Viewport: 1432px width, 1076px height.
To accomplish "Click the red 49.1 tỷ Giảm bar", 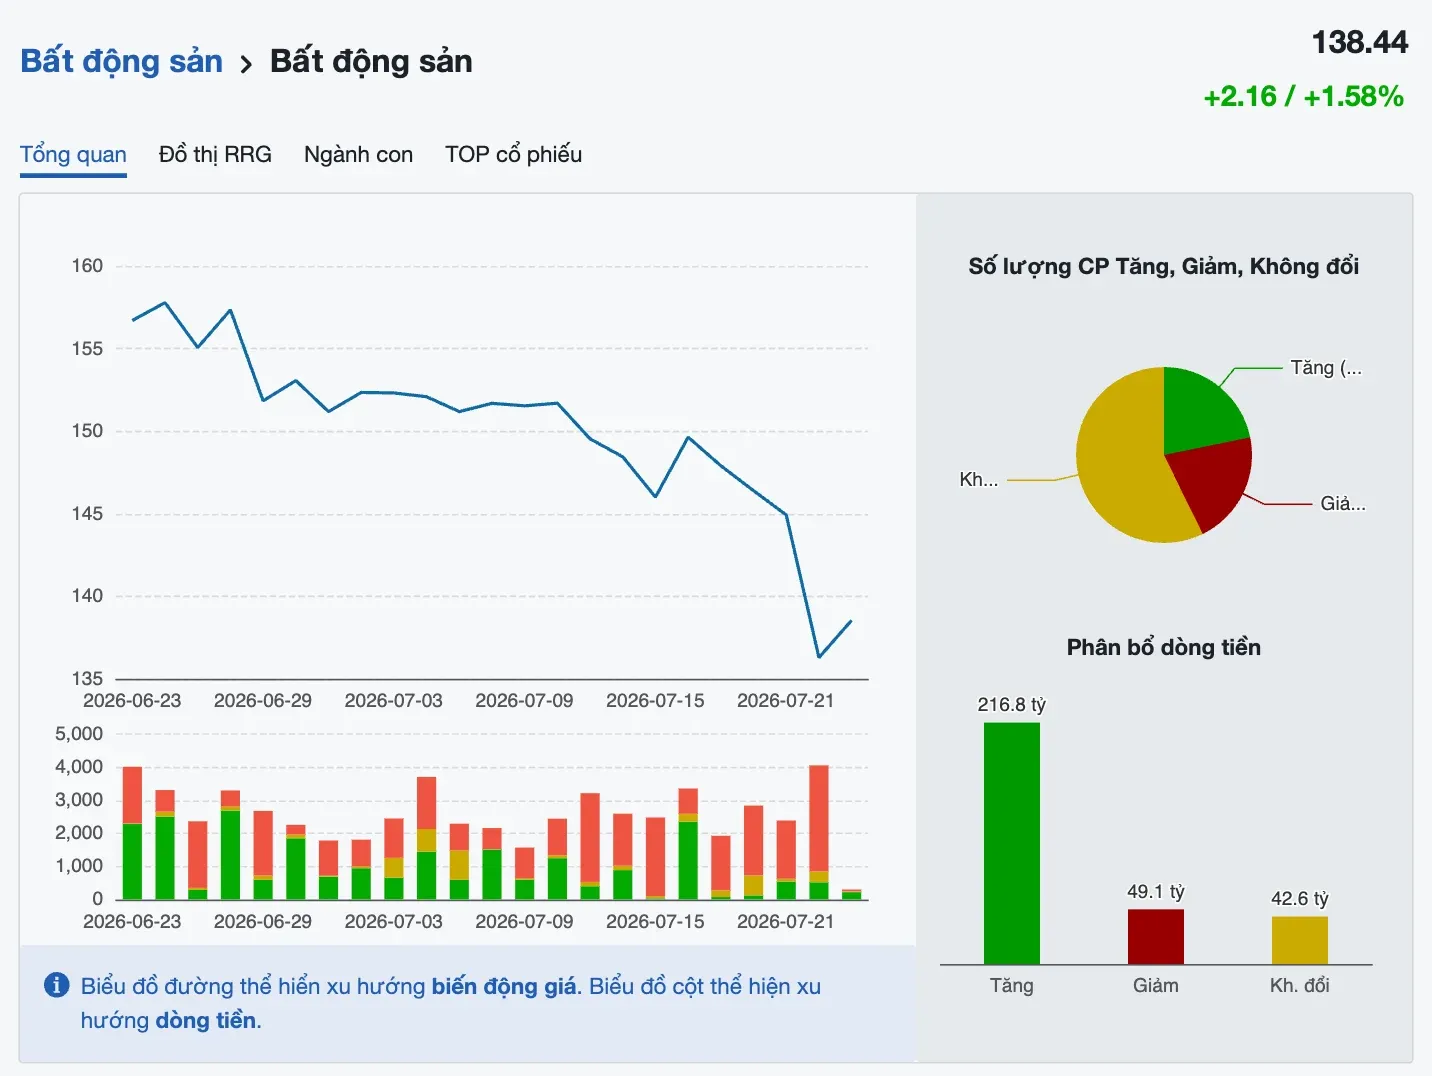I will pos(1155,937).
